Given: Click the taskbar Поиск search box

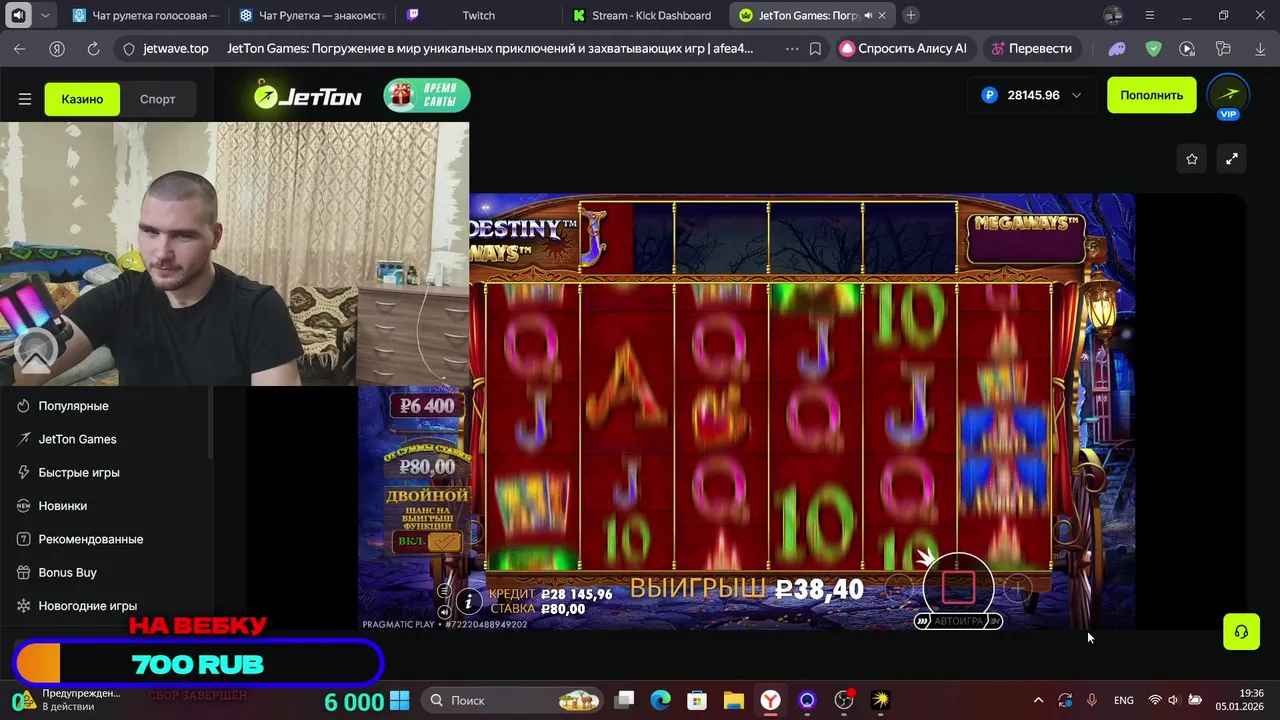Looking at the screenshot, I should [512, 700].
